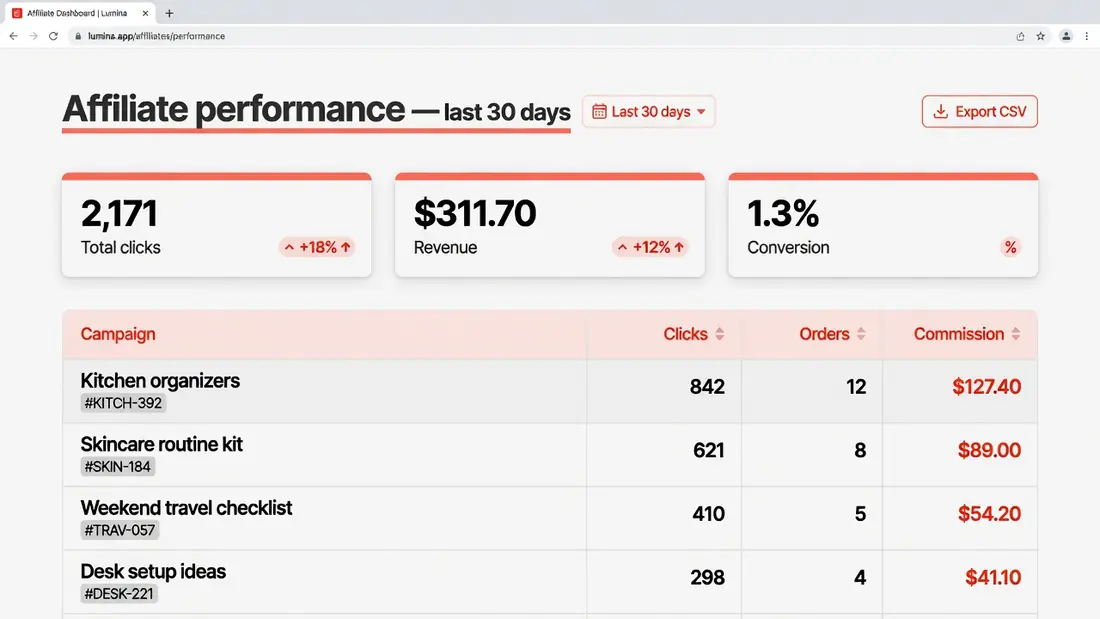Image resolution: width=1100 pixels, height=619 pixels.
Task: Select the $41.10 commission value
Action: pyautogui.click(x=993, y=578)
